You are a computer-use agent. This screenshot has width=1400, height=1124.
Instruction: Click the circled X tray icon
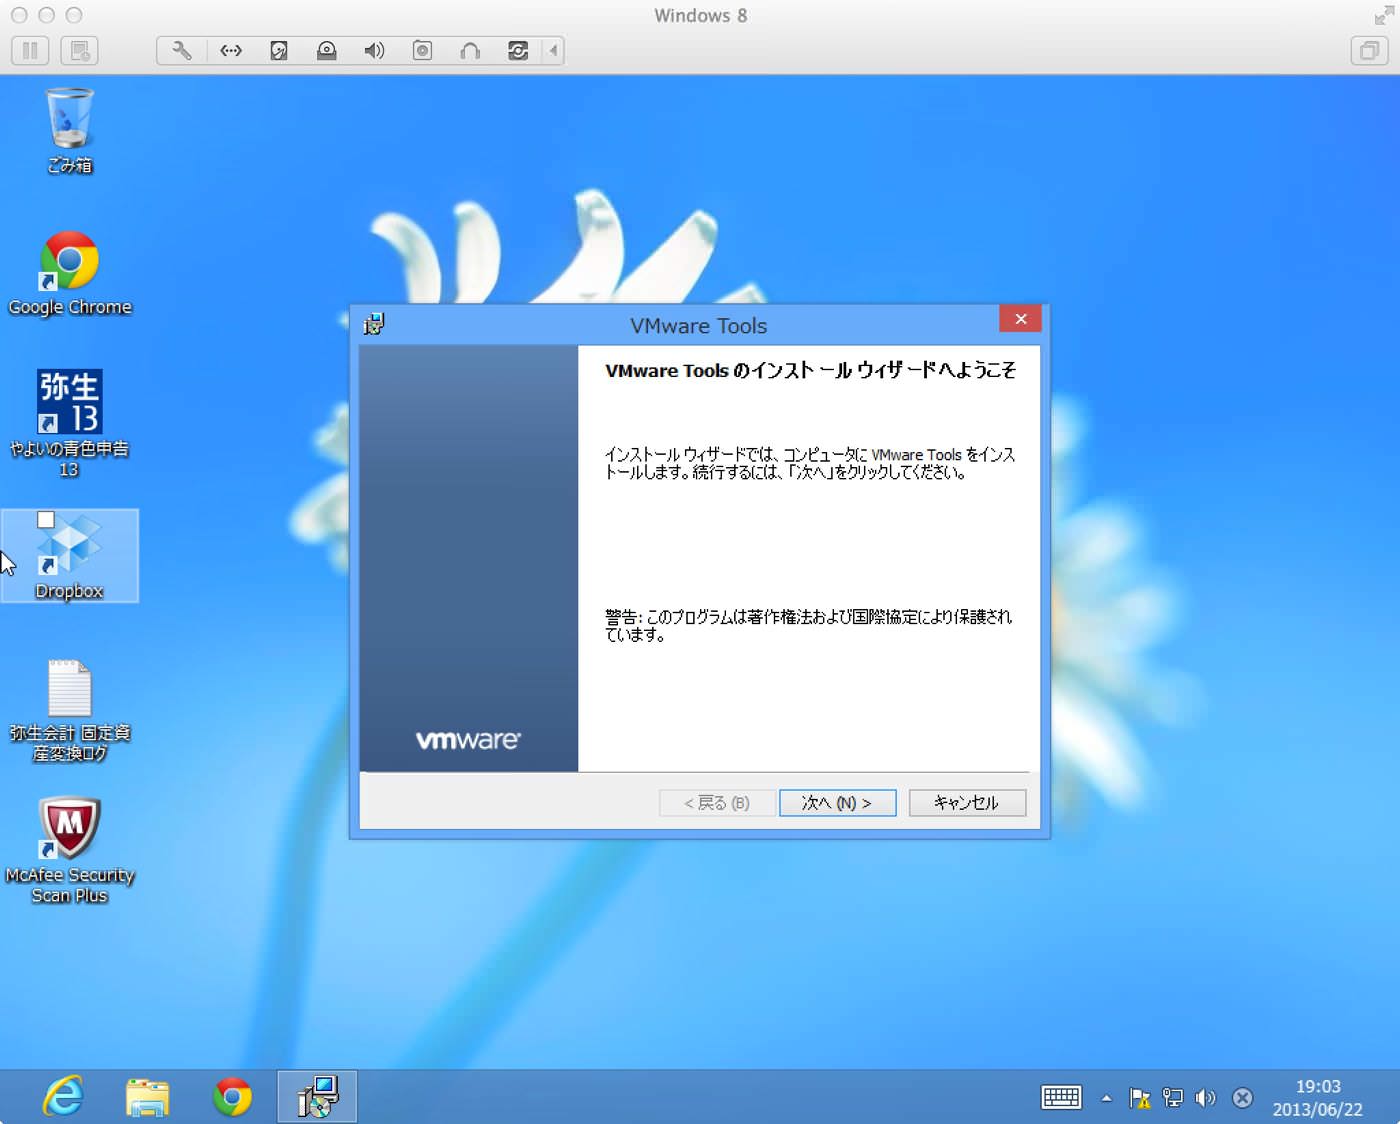click(1242, 1098)
